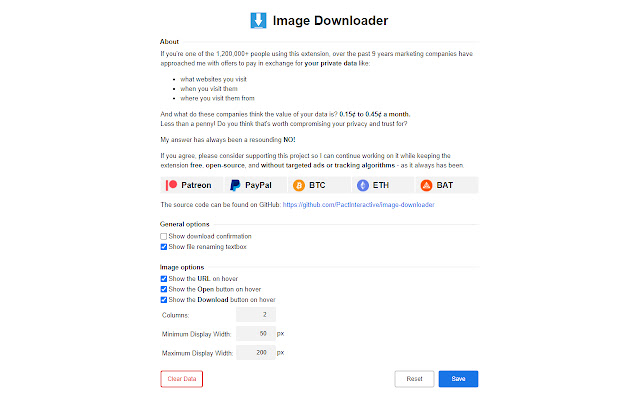
Task: Enable Show download confirmation checkbox
Action: 164,236
